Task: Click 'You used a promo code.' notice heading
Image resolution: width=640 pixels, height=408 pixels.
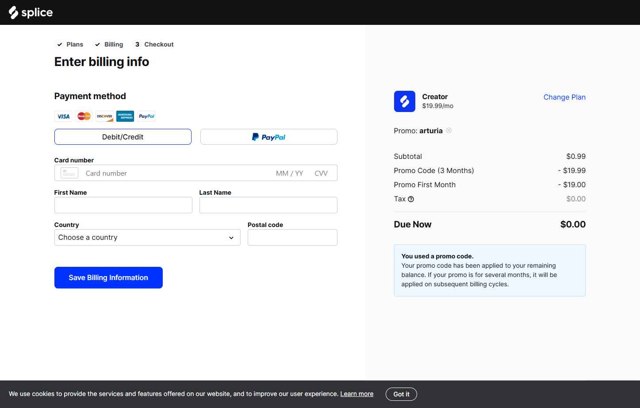Action: click(x=437, y=256)
